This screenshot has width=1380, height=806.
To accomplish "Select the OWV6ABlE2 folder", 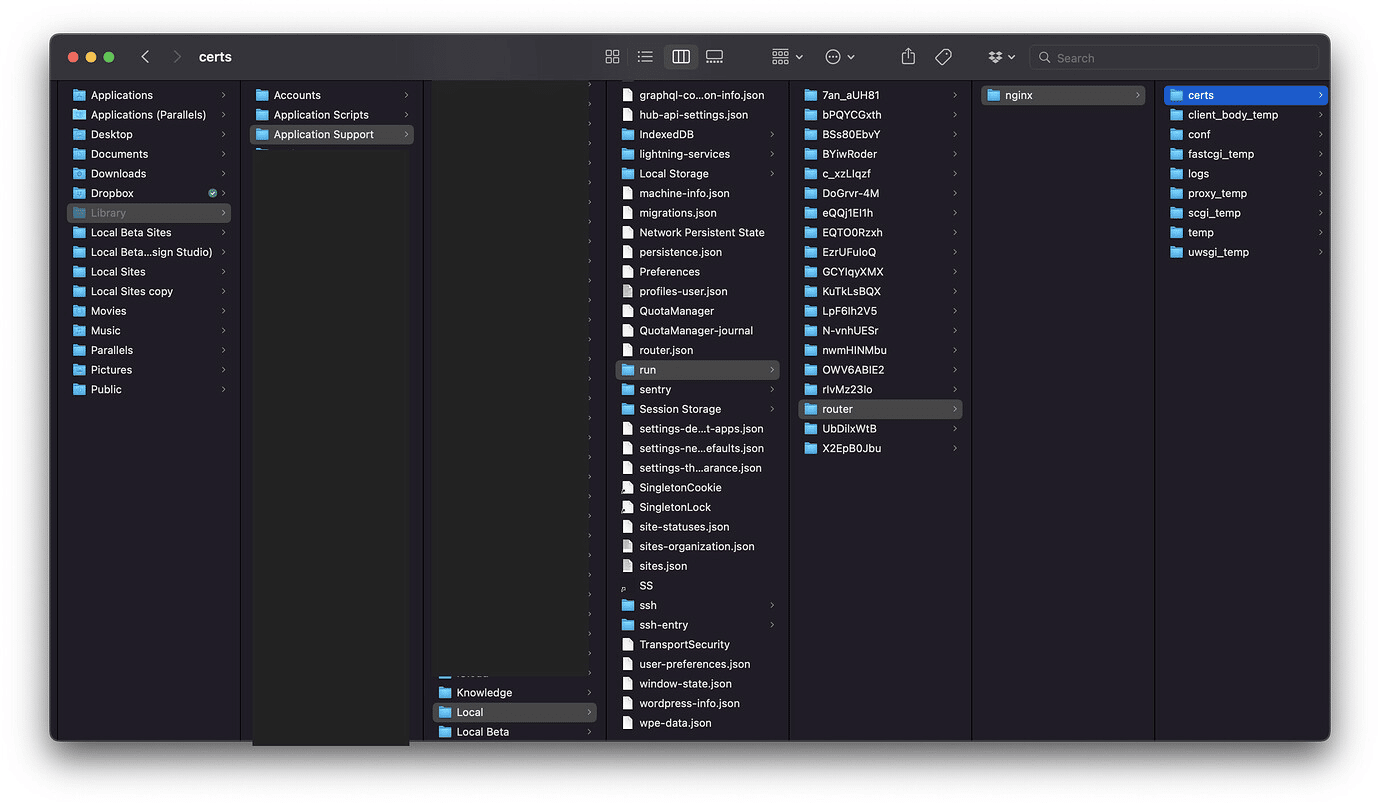I will click(x=880, y=370).
